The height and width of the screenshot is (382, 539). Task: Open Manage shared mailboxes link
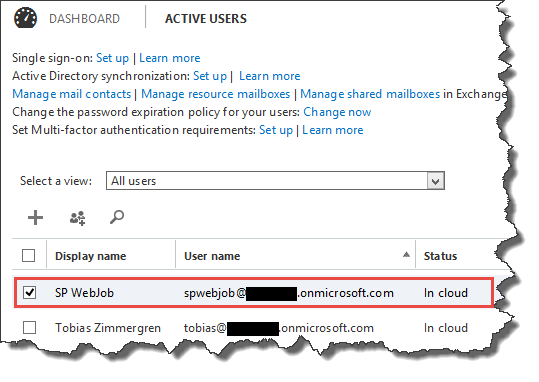click(370, 94)
